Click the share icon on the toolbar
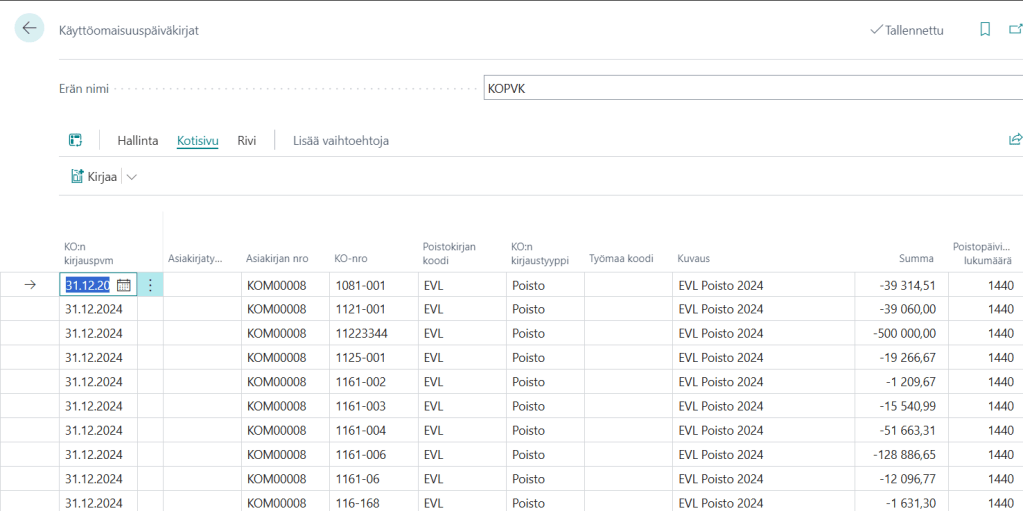1023x511 pixels. pos(1015,140)
